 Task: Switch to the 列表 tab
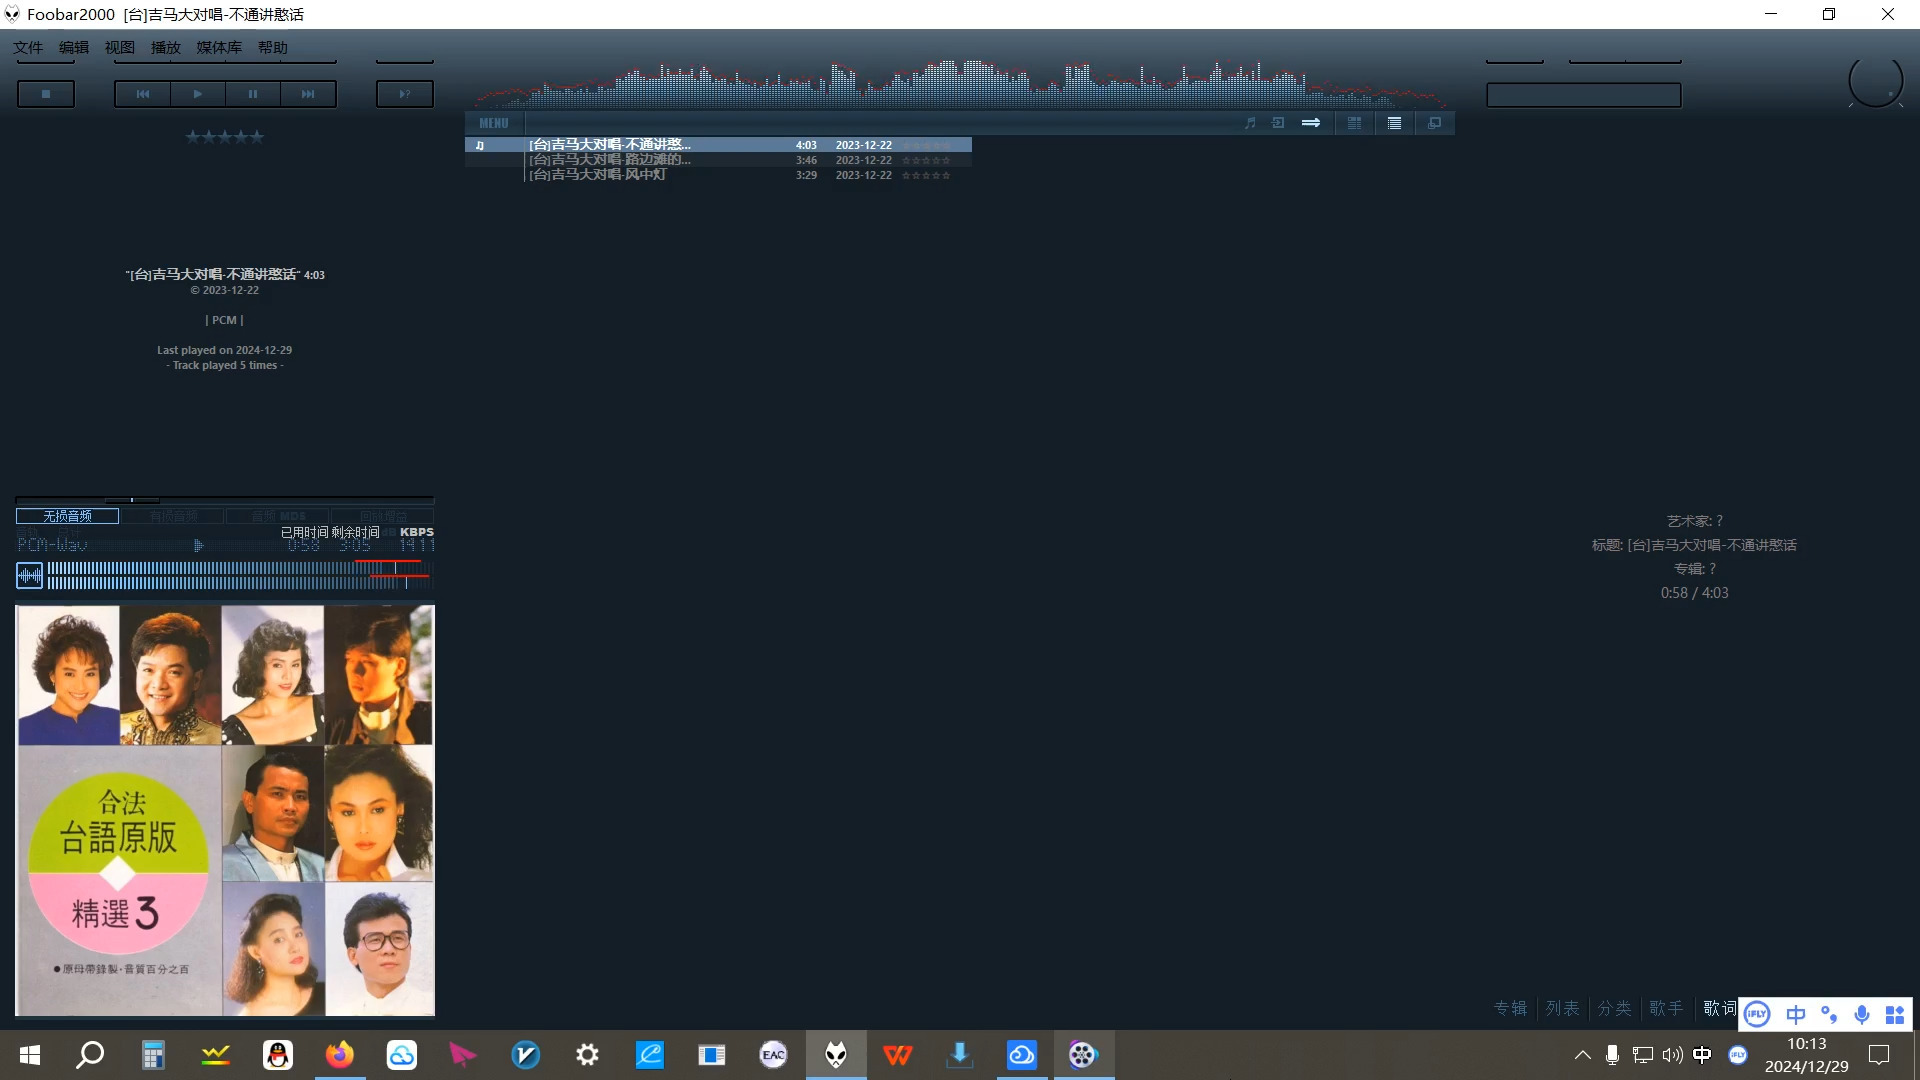coord(1562,1008)
